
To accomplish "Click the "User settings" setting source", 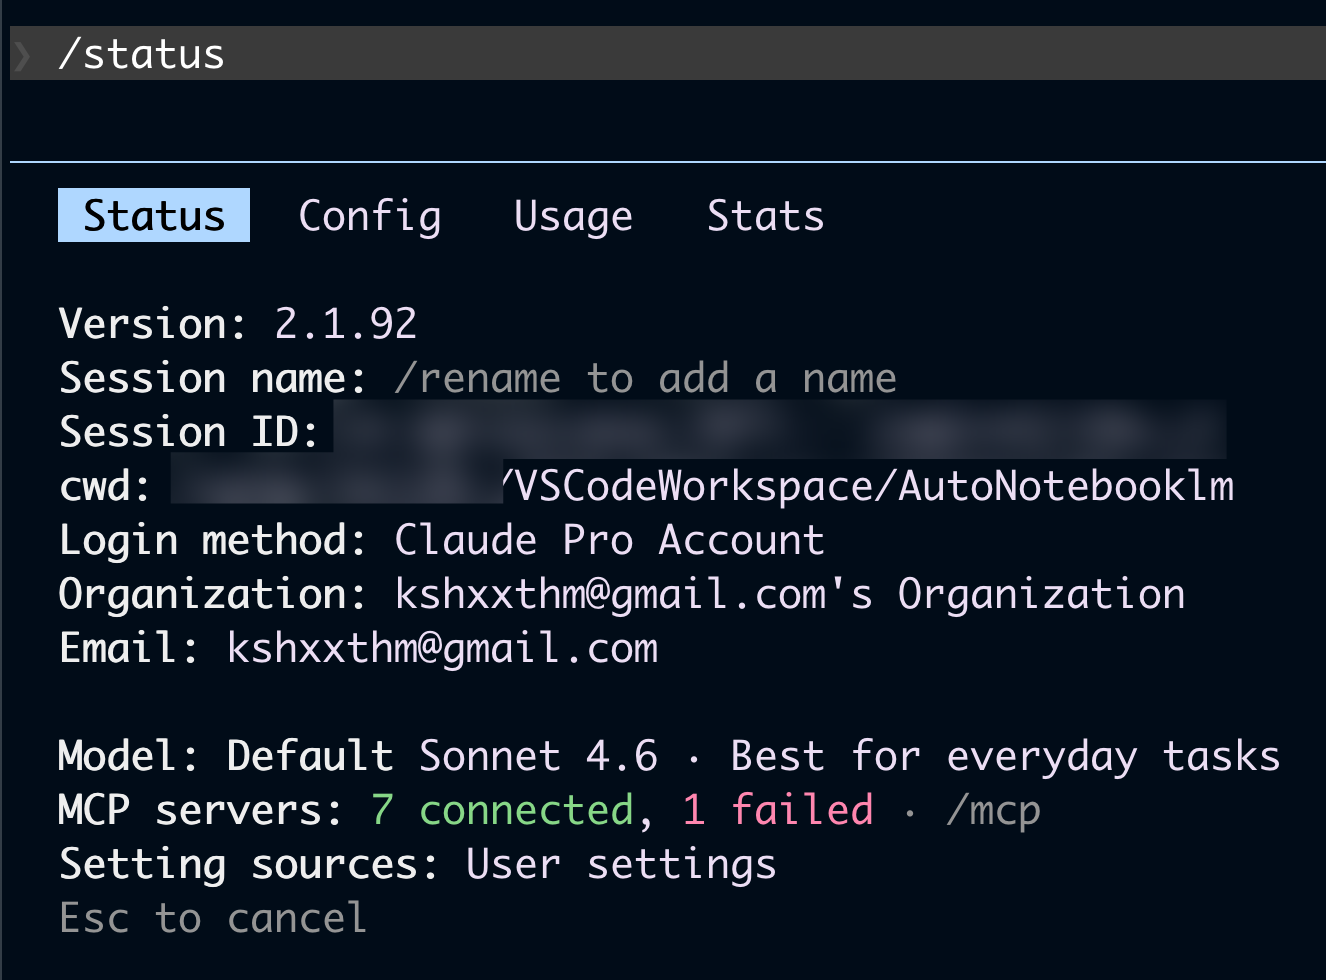I will click(621, 864).
